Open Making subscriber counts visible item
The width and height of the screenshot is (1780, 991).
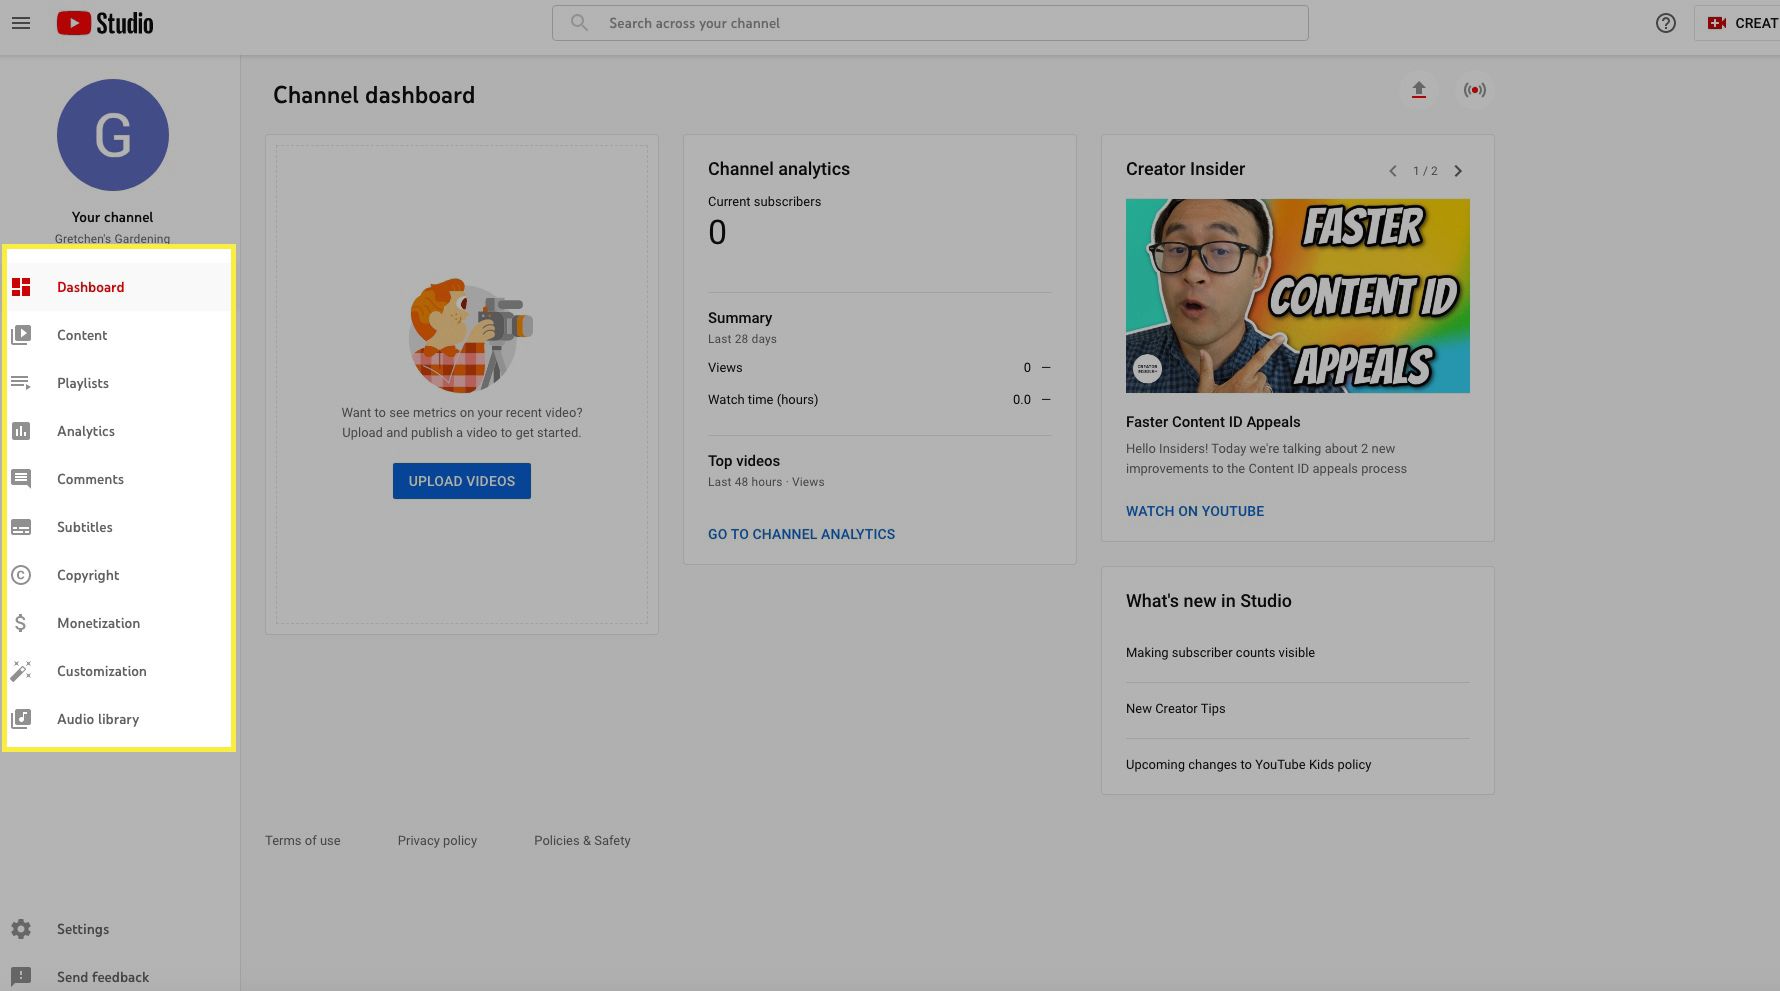pyautogui.click(x=1220, y=653)
